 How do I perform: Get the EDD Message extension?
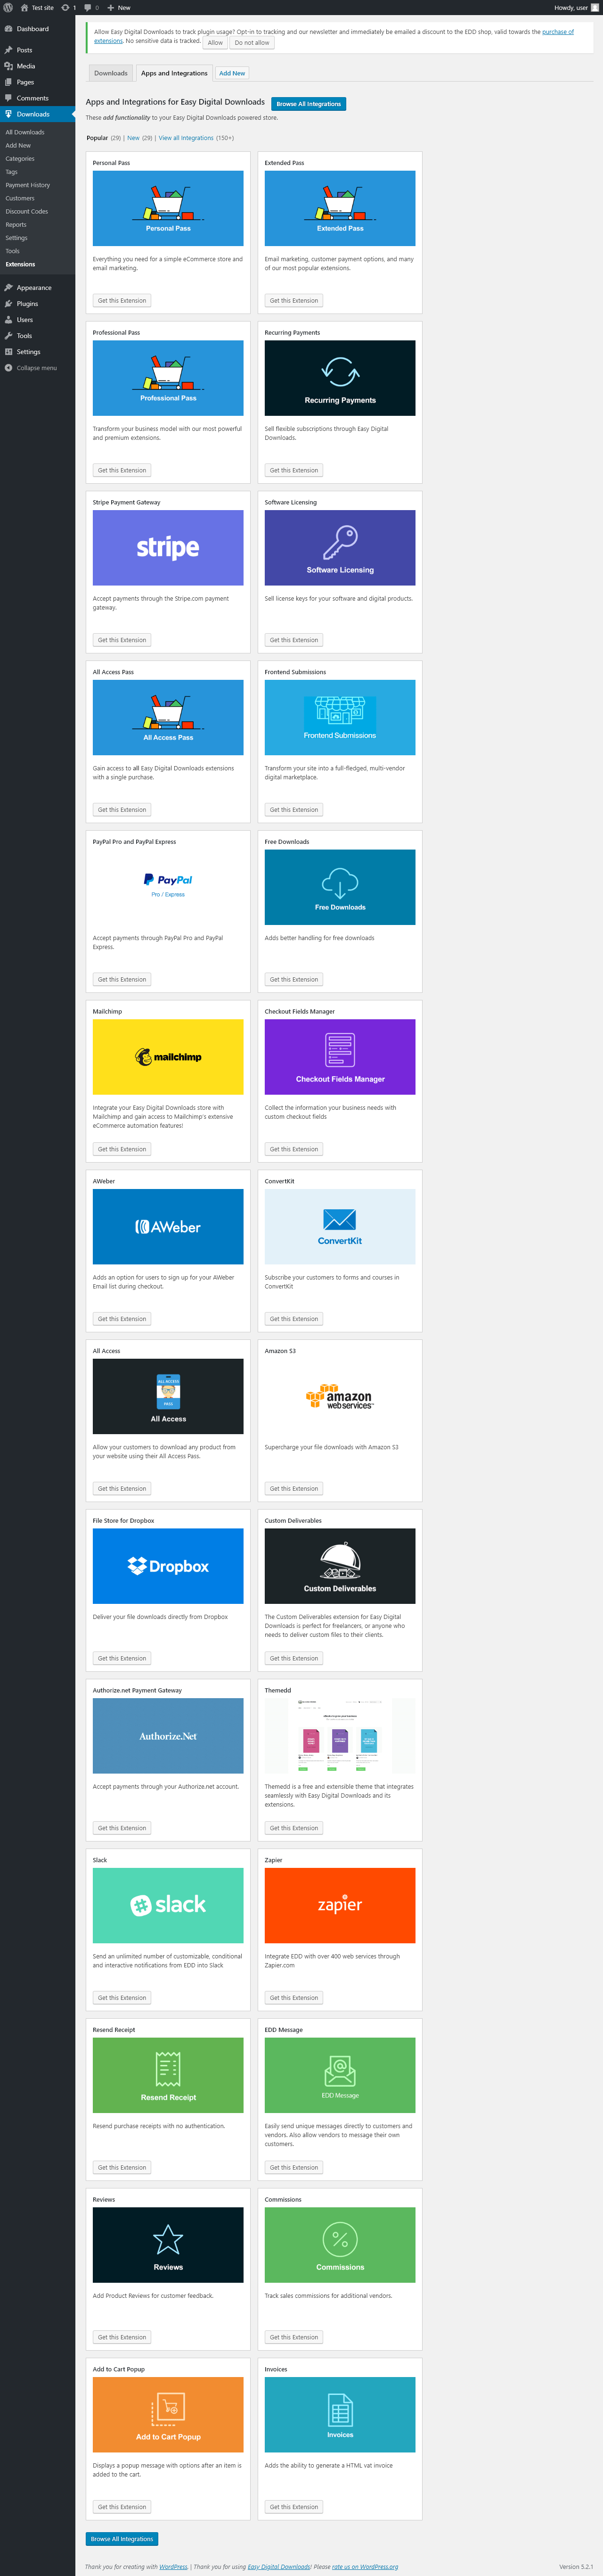pyautogui.click(x=294, y=2168)
